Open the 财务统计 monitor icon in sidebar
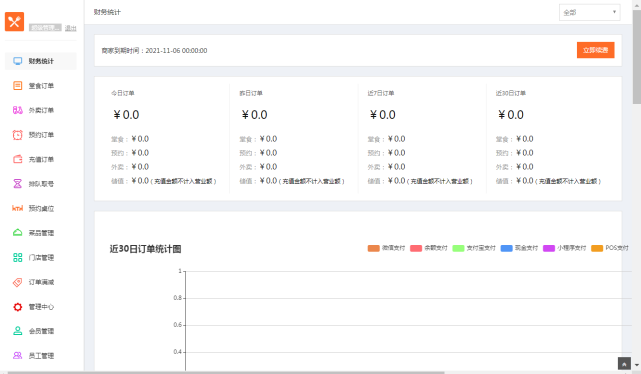Image resolution: width=641 pixels, height=374 pixels. [x=18, y=61]
